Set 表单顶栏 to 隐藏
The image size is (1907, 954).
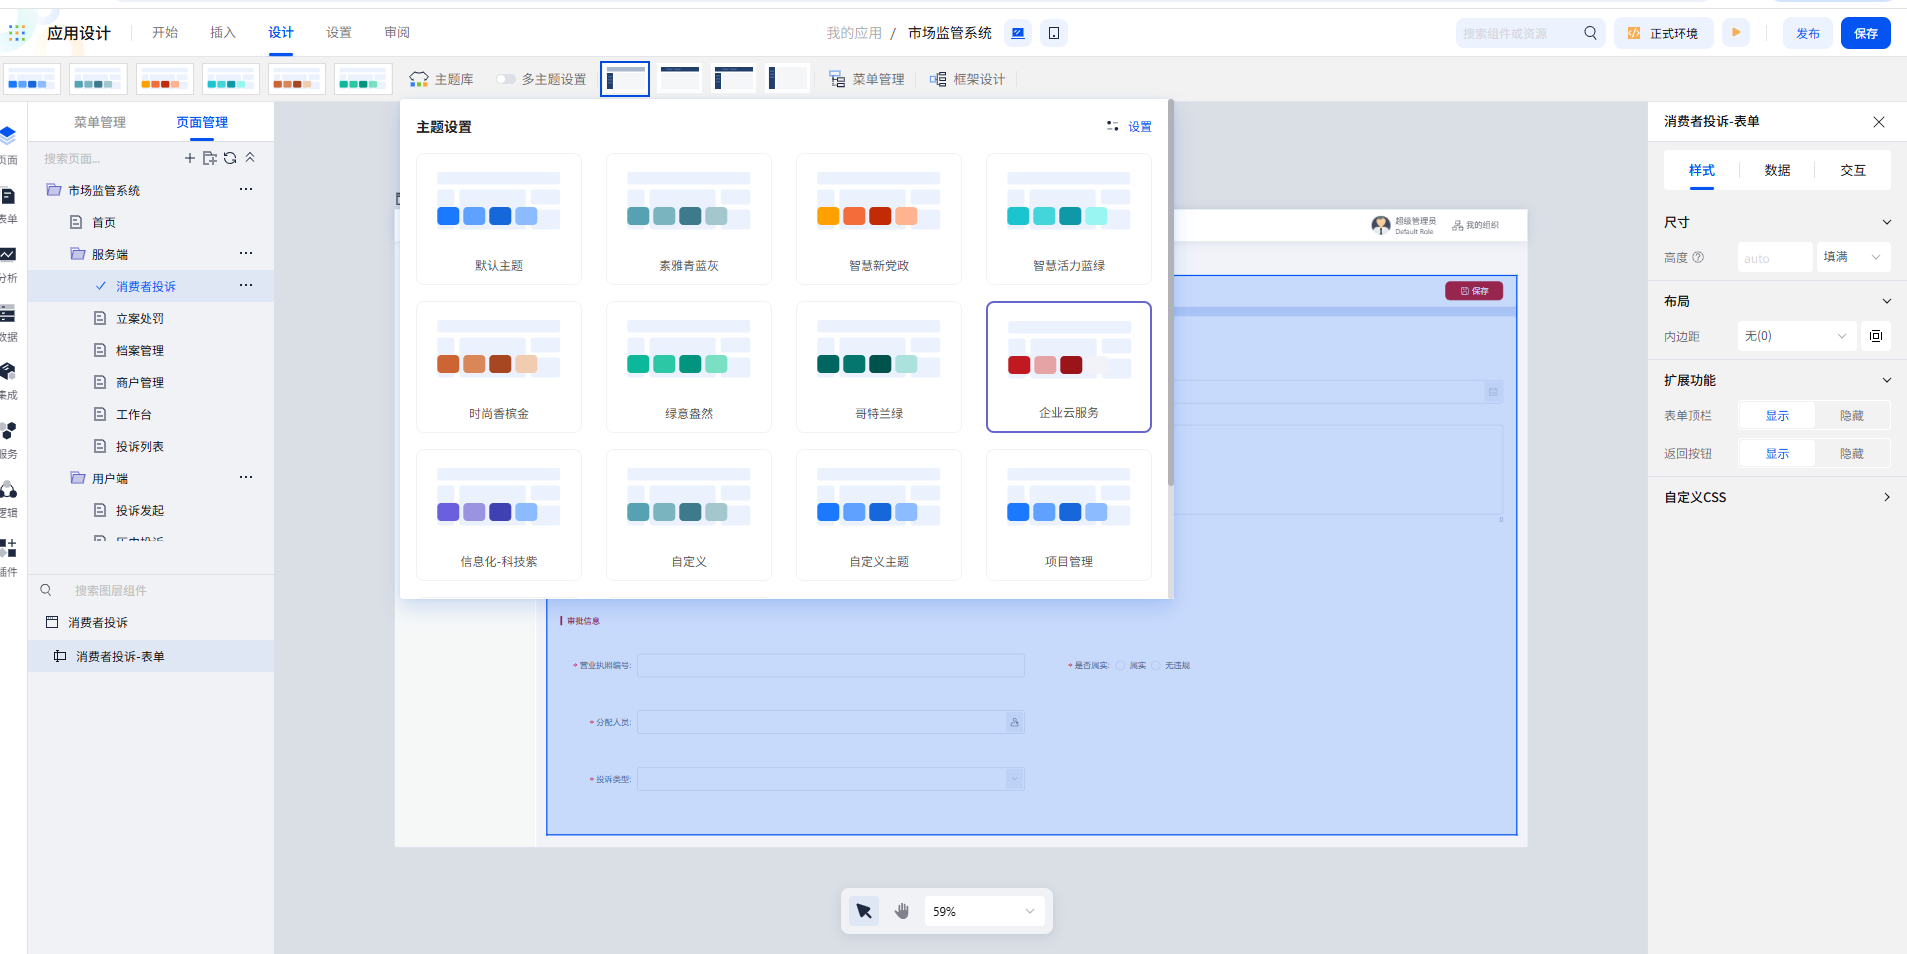pos(1852,416)
